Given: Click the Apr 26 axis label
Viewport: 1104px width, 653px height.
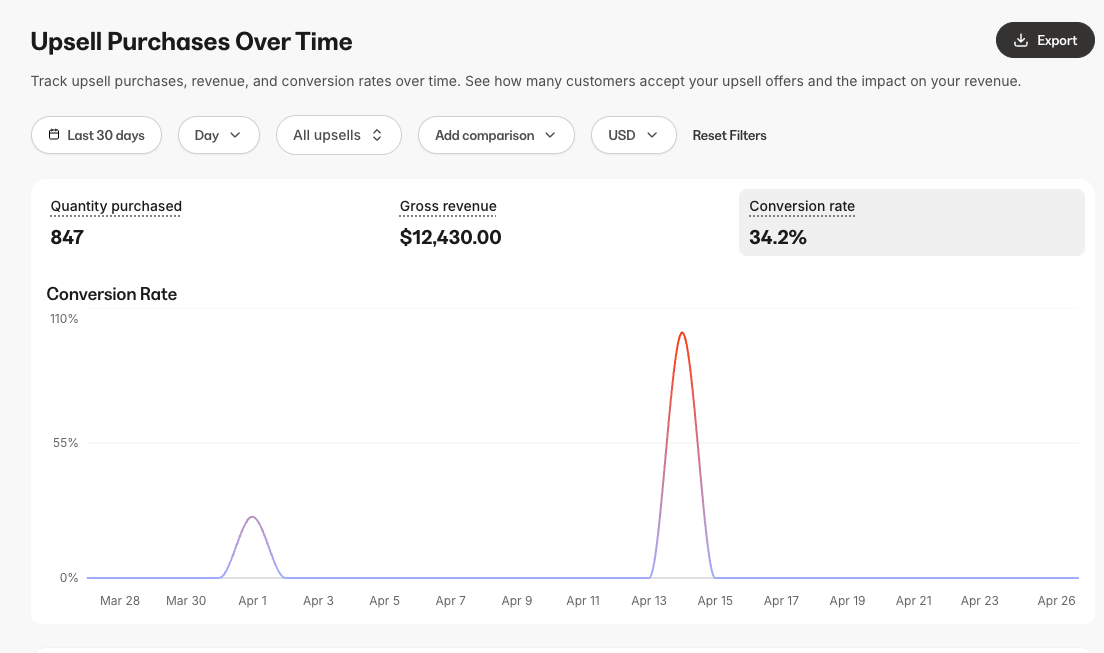Looking at the screenshot, I should 1056,600.
